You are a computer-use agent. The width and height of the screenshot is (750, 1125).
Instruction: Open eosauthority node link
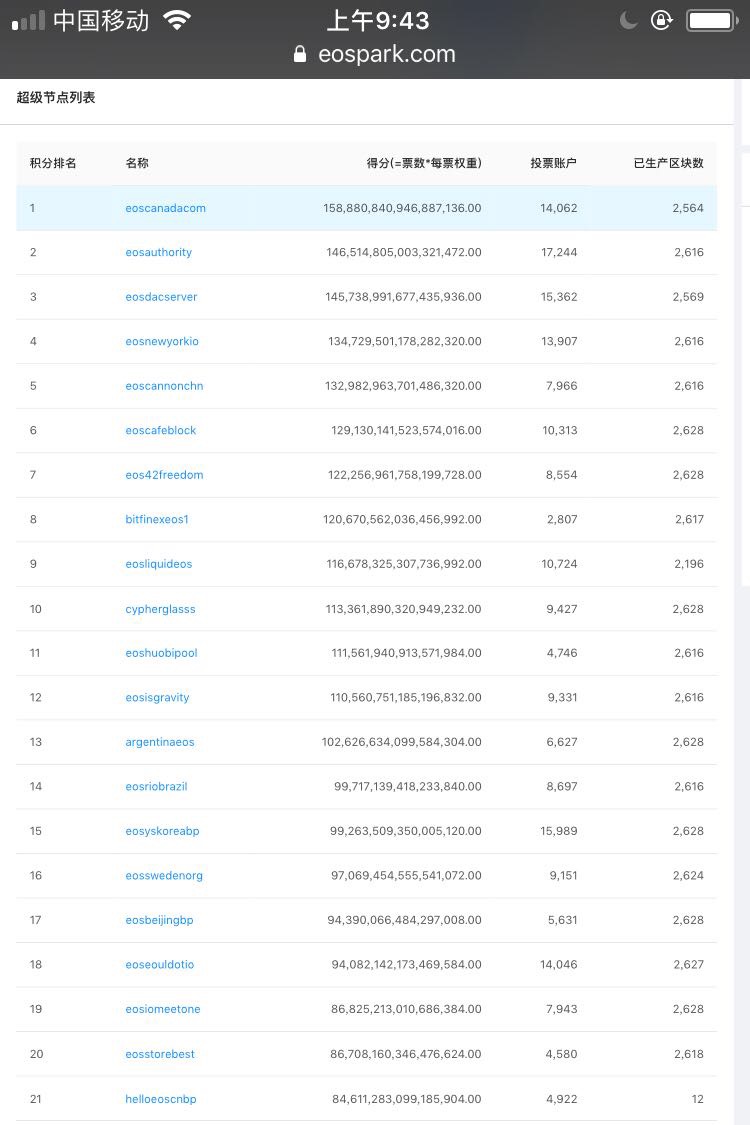(159, 253)
